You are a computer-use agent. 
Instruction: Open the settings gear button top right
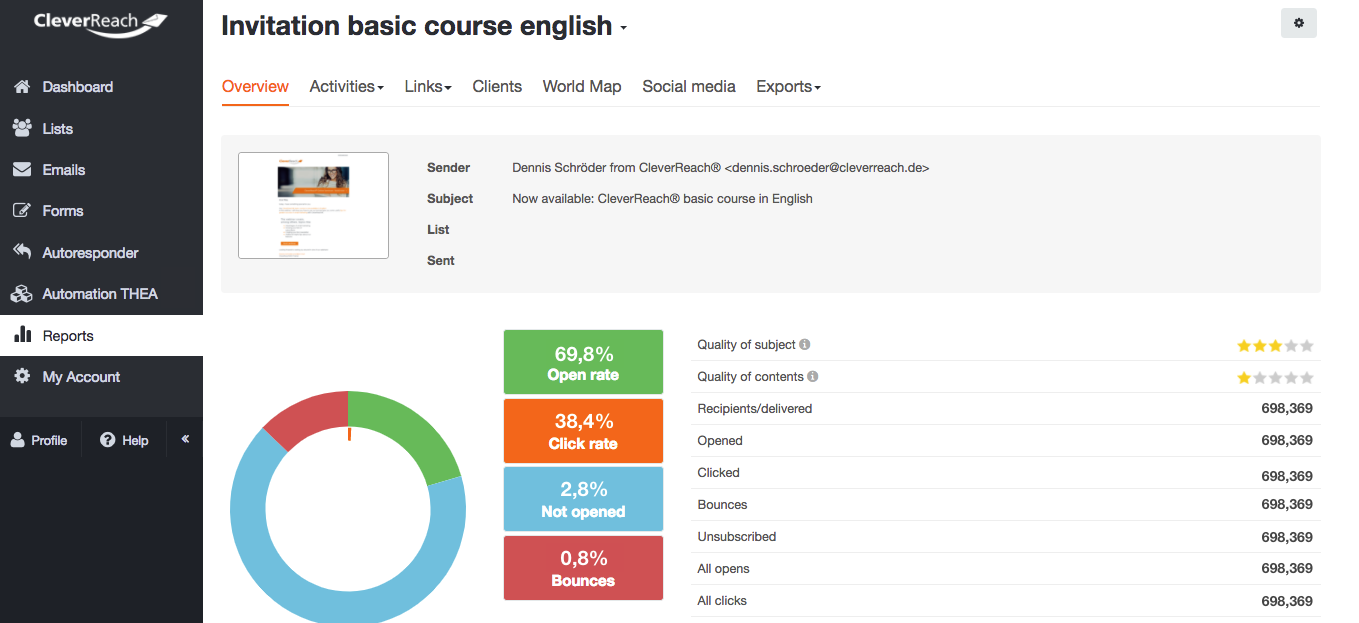coord(1299,23)
